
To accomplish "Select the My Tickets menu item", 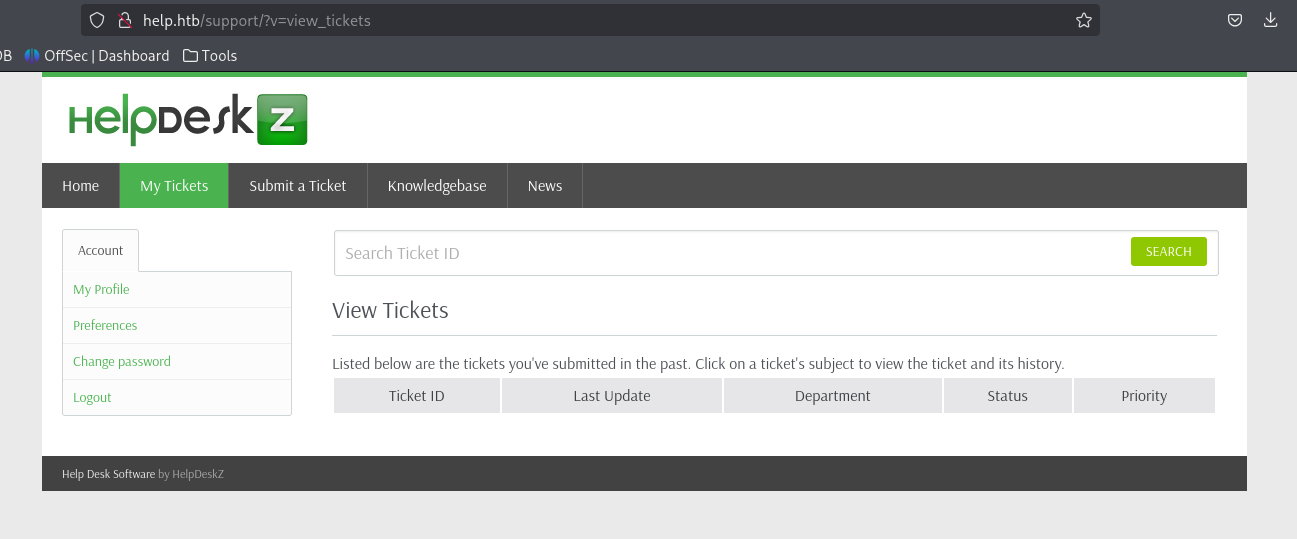I will pyautogui.click(x=174, y=186).
